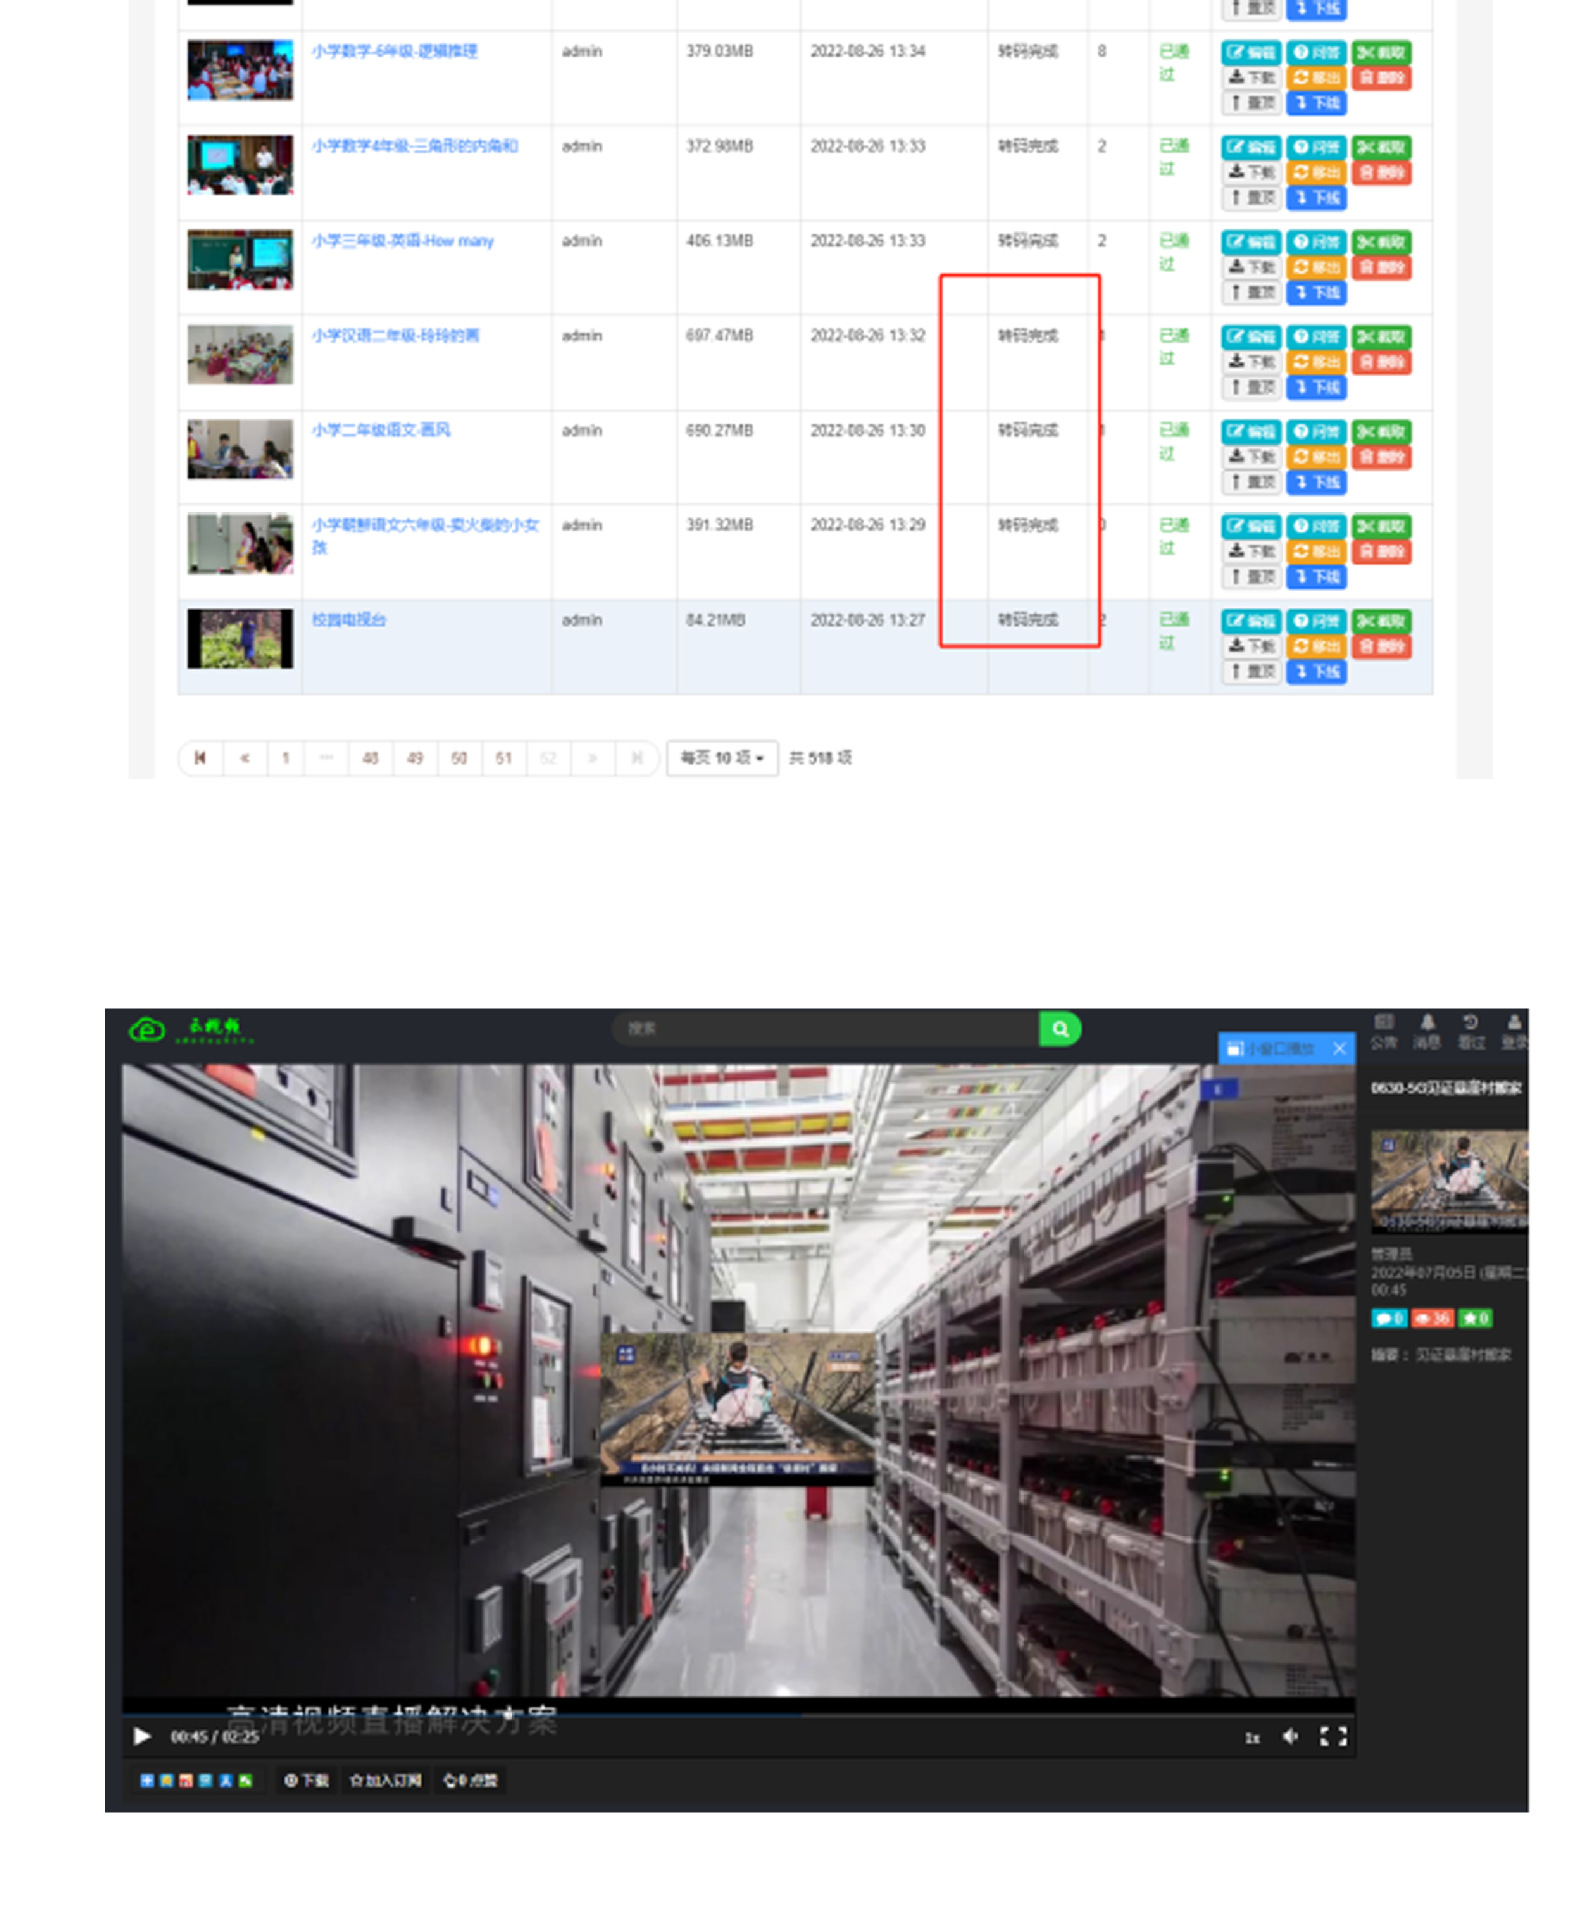Image resolution: width=1569 pixels, height=1919 pixels.
Task: Click the video player progress bar
Action: 738,1713
